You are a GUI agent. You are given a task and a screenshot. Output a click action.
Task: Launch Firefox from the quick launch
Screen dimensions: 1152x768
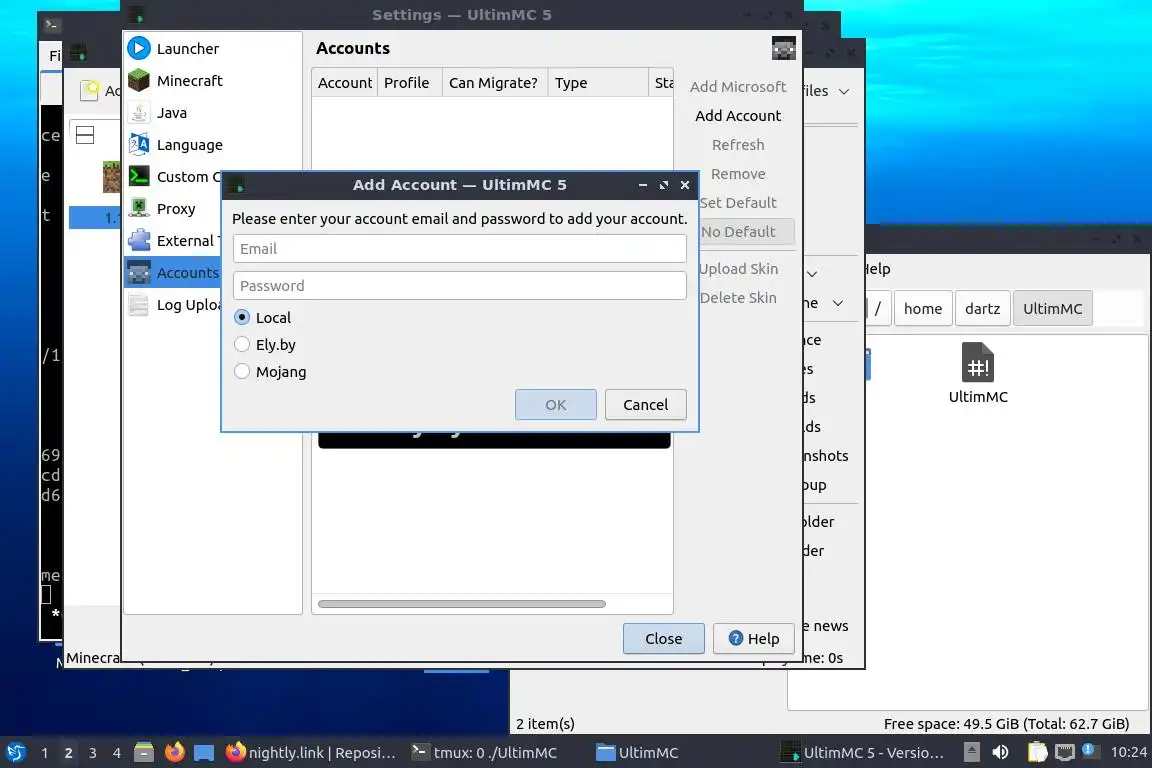[x=174, y=752]
